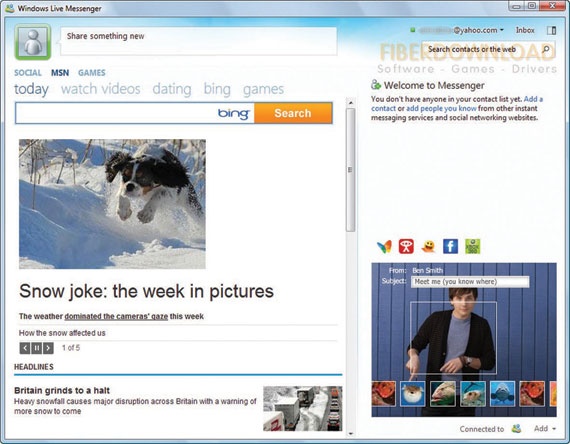Image resolution: width=570 pixels, height=444 pixels.
Task: Go to the next slideshow picture
Action: 48,348
